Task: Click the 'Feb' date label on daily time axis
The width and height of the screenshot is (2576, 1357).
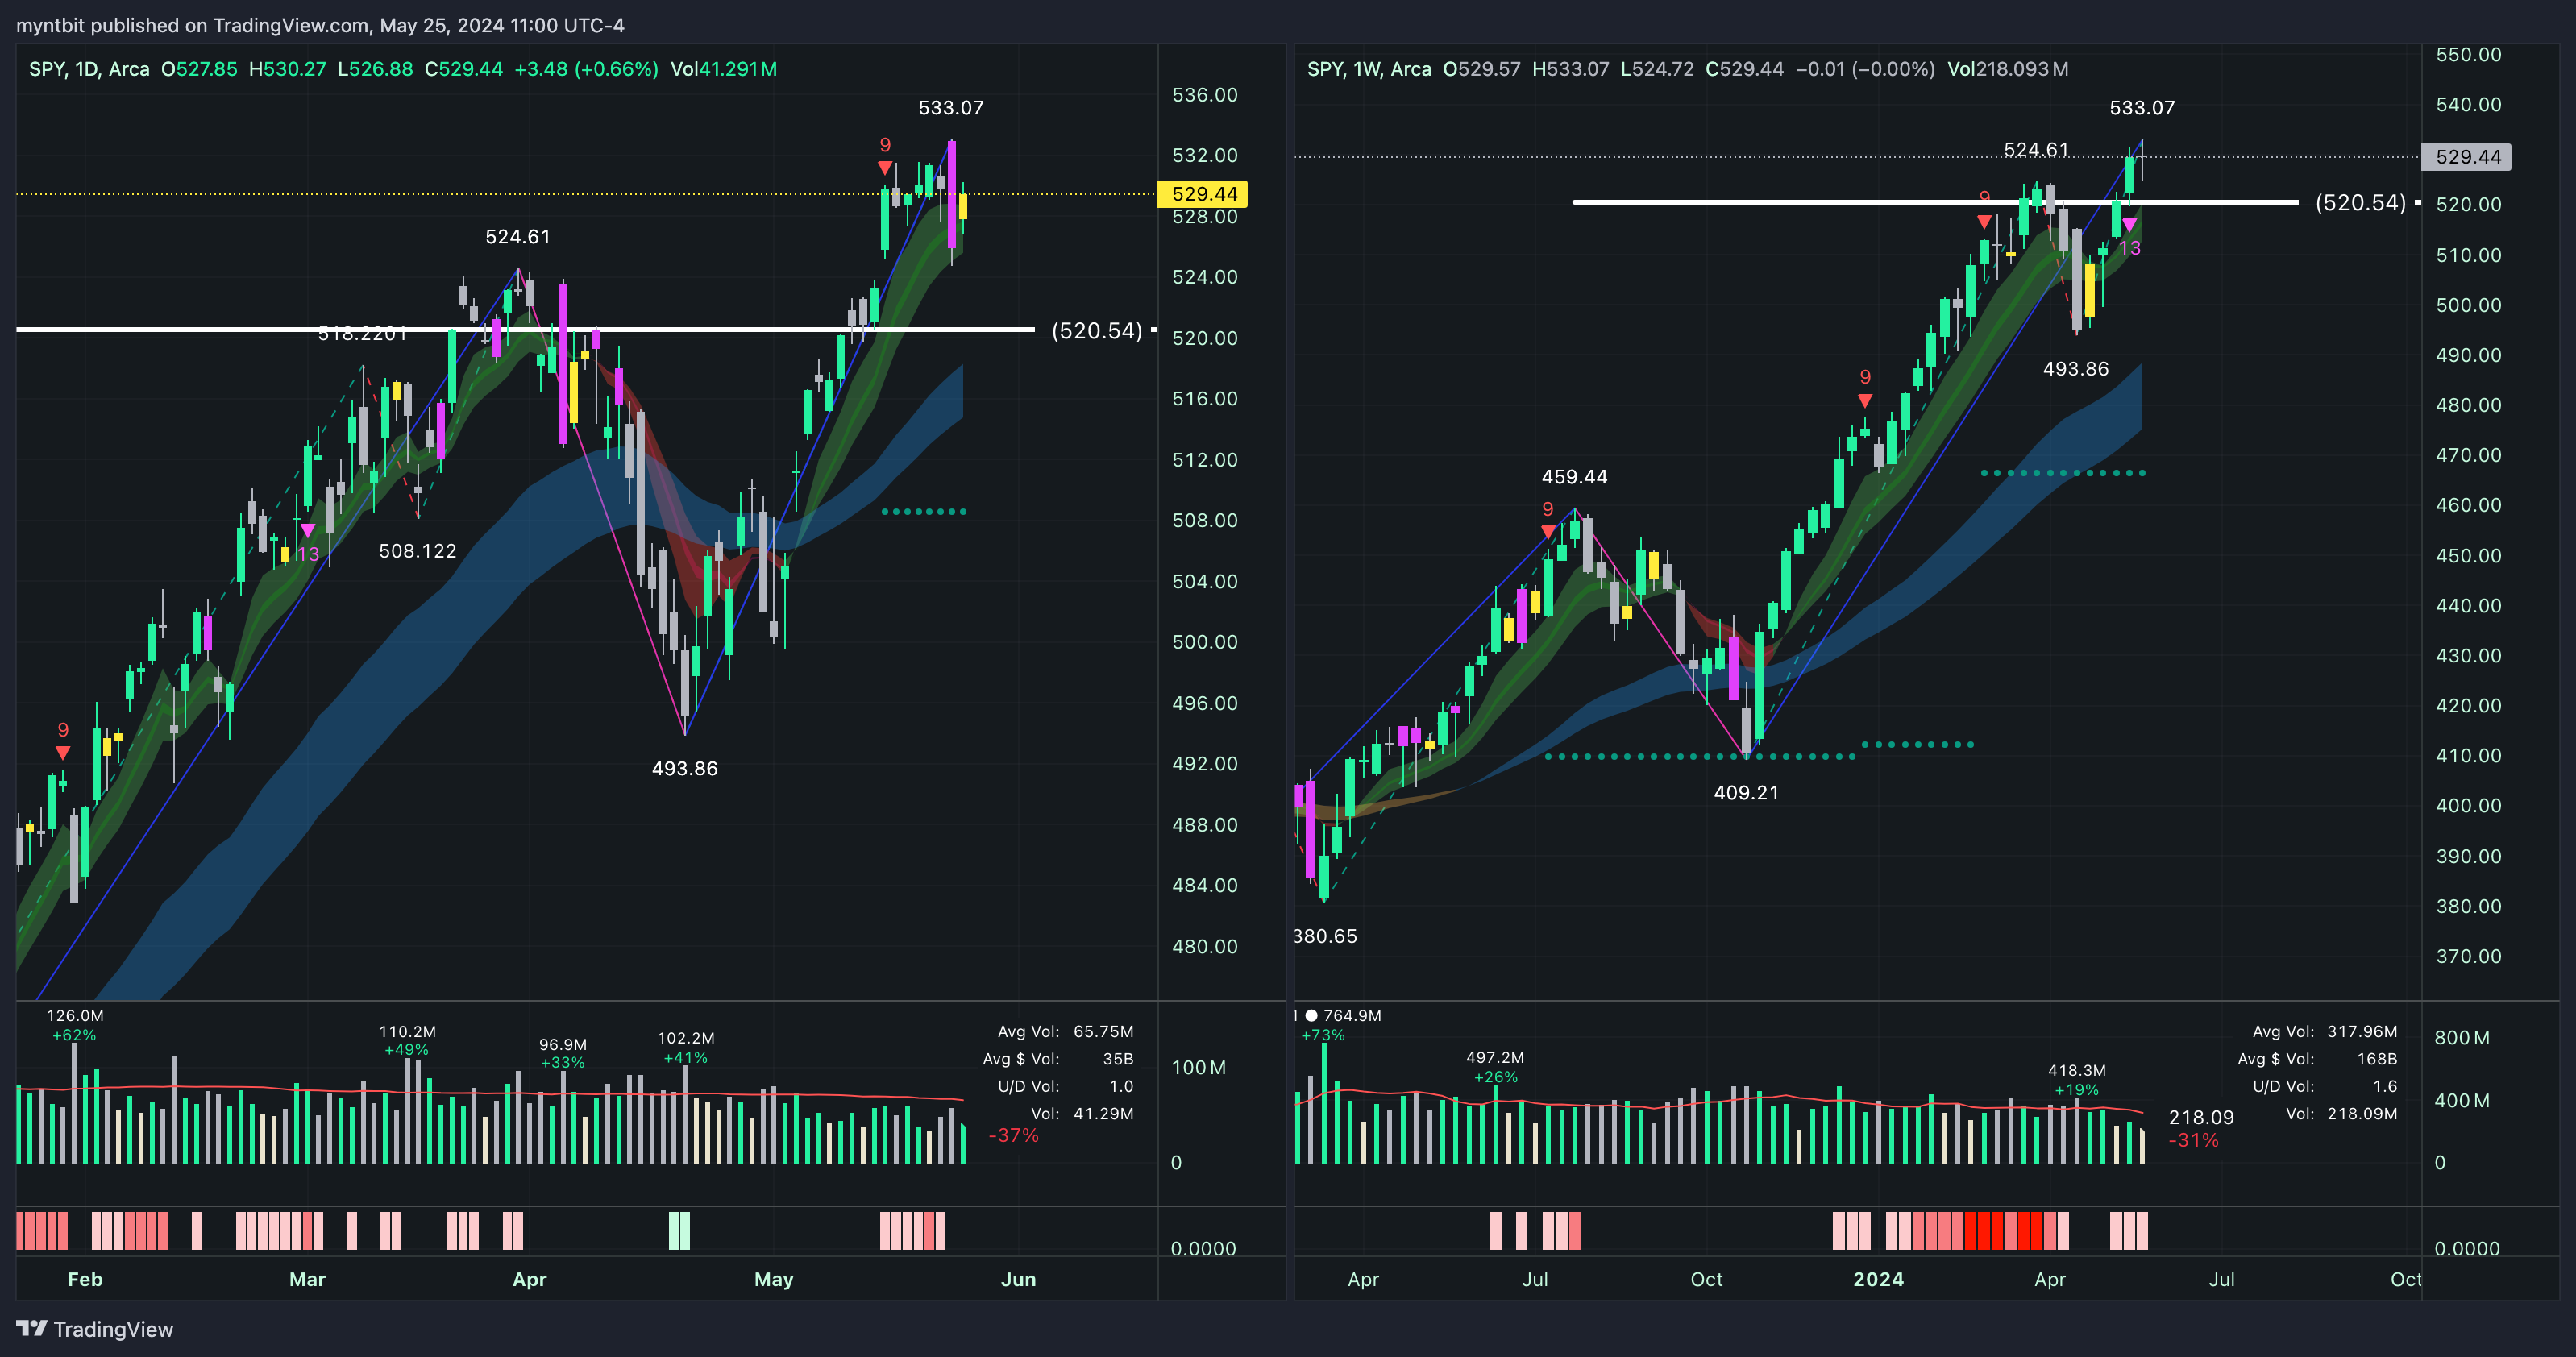Action: coord(85,1280)
